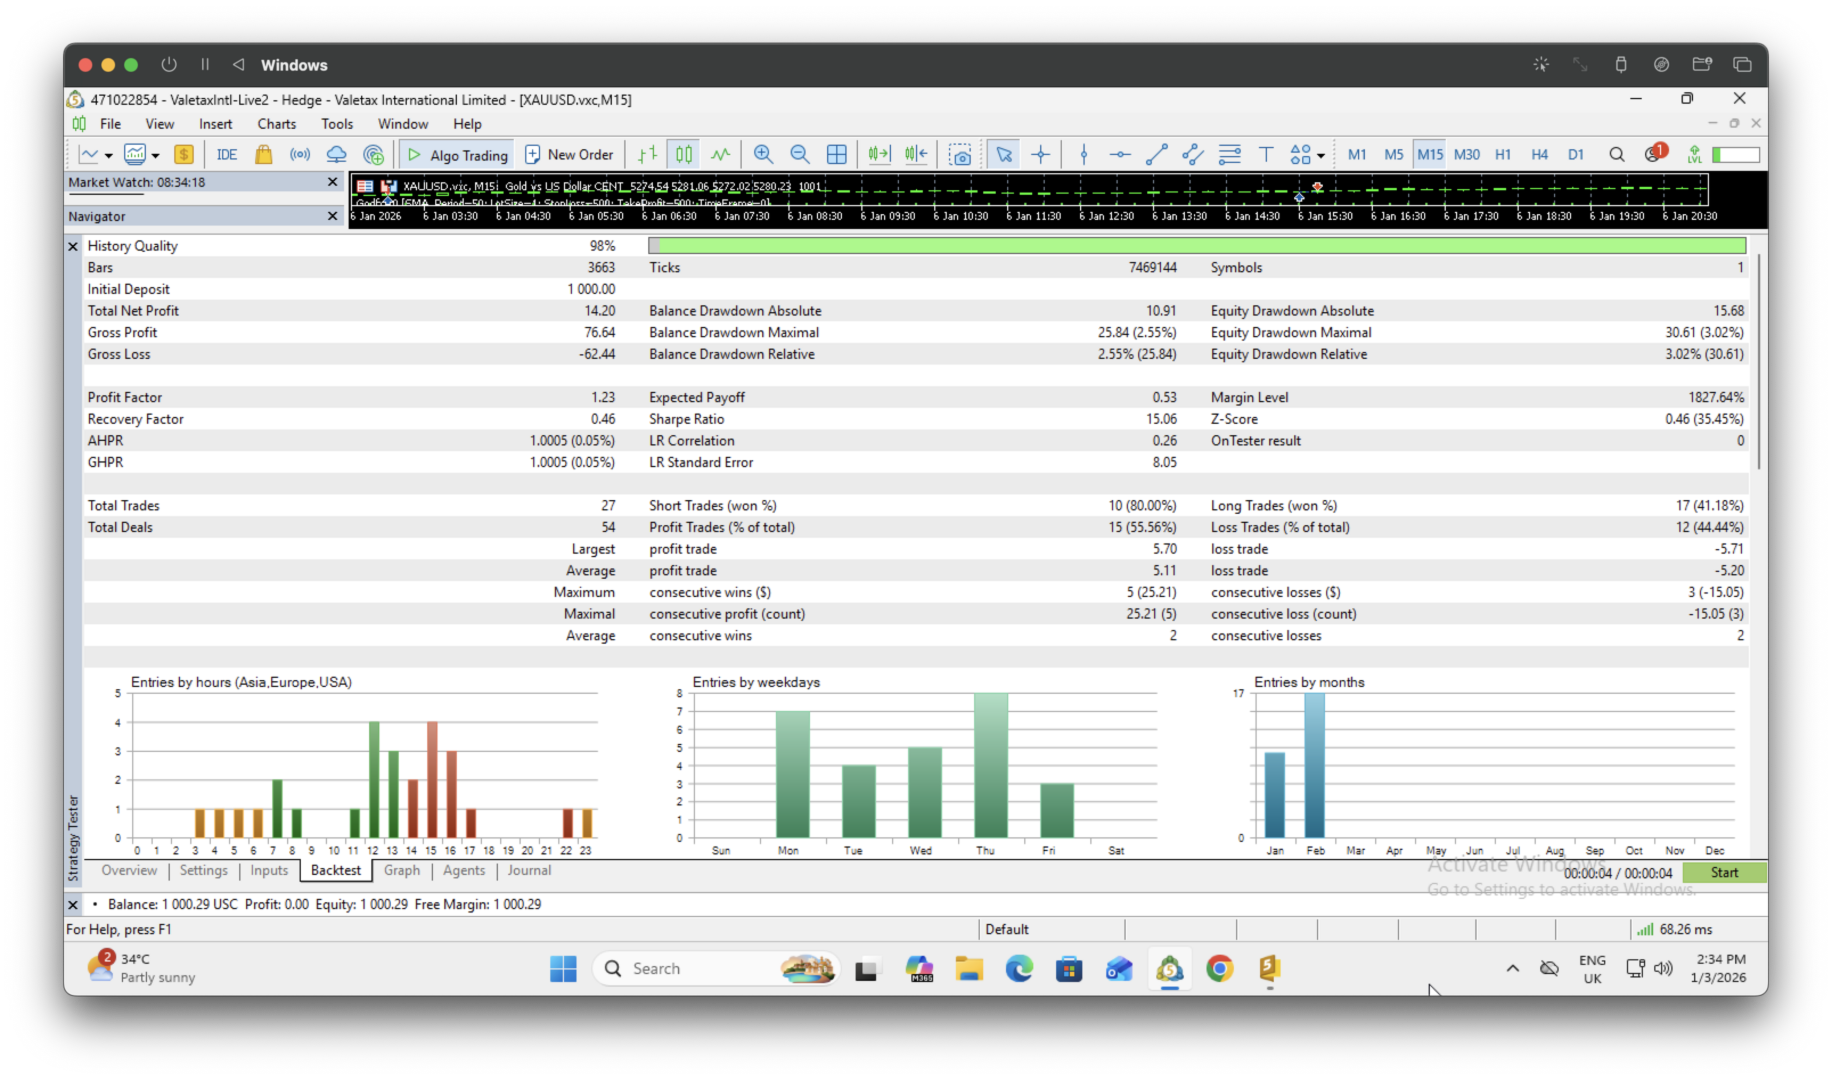Add a text label with T tool
The height and width of the screenshot is (1080, 1832).
[1266, 154]
